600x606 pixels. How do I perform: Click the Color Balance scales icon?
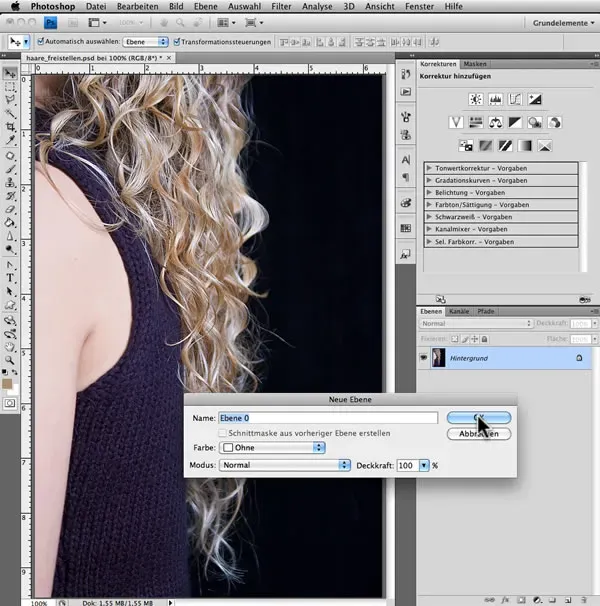(x=495, y=122)
